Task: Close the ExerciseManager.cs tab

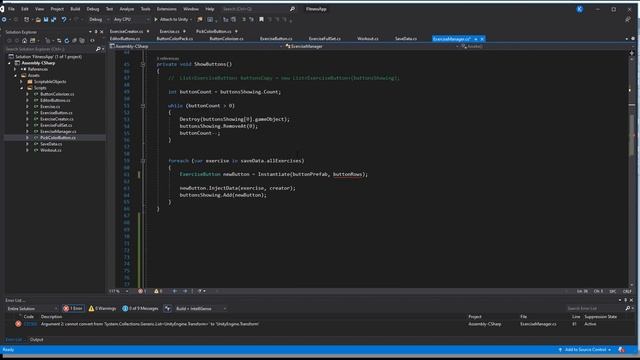Action: pyautogui.click(x=482, y=39)
